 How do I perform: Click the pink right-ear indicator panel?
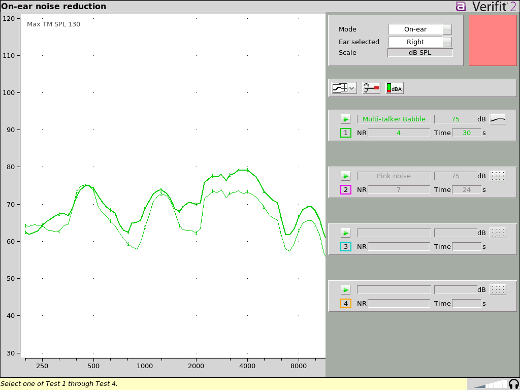(x=493, y=40)
